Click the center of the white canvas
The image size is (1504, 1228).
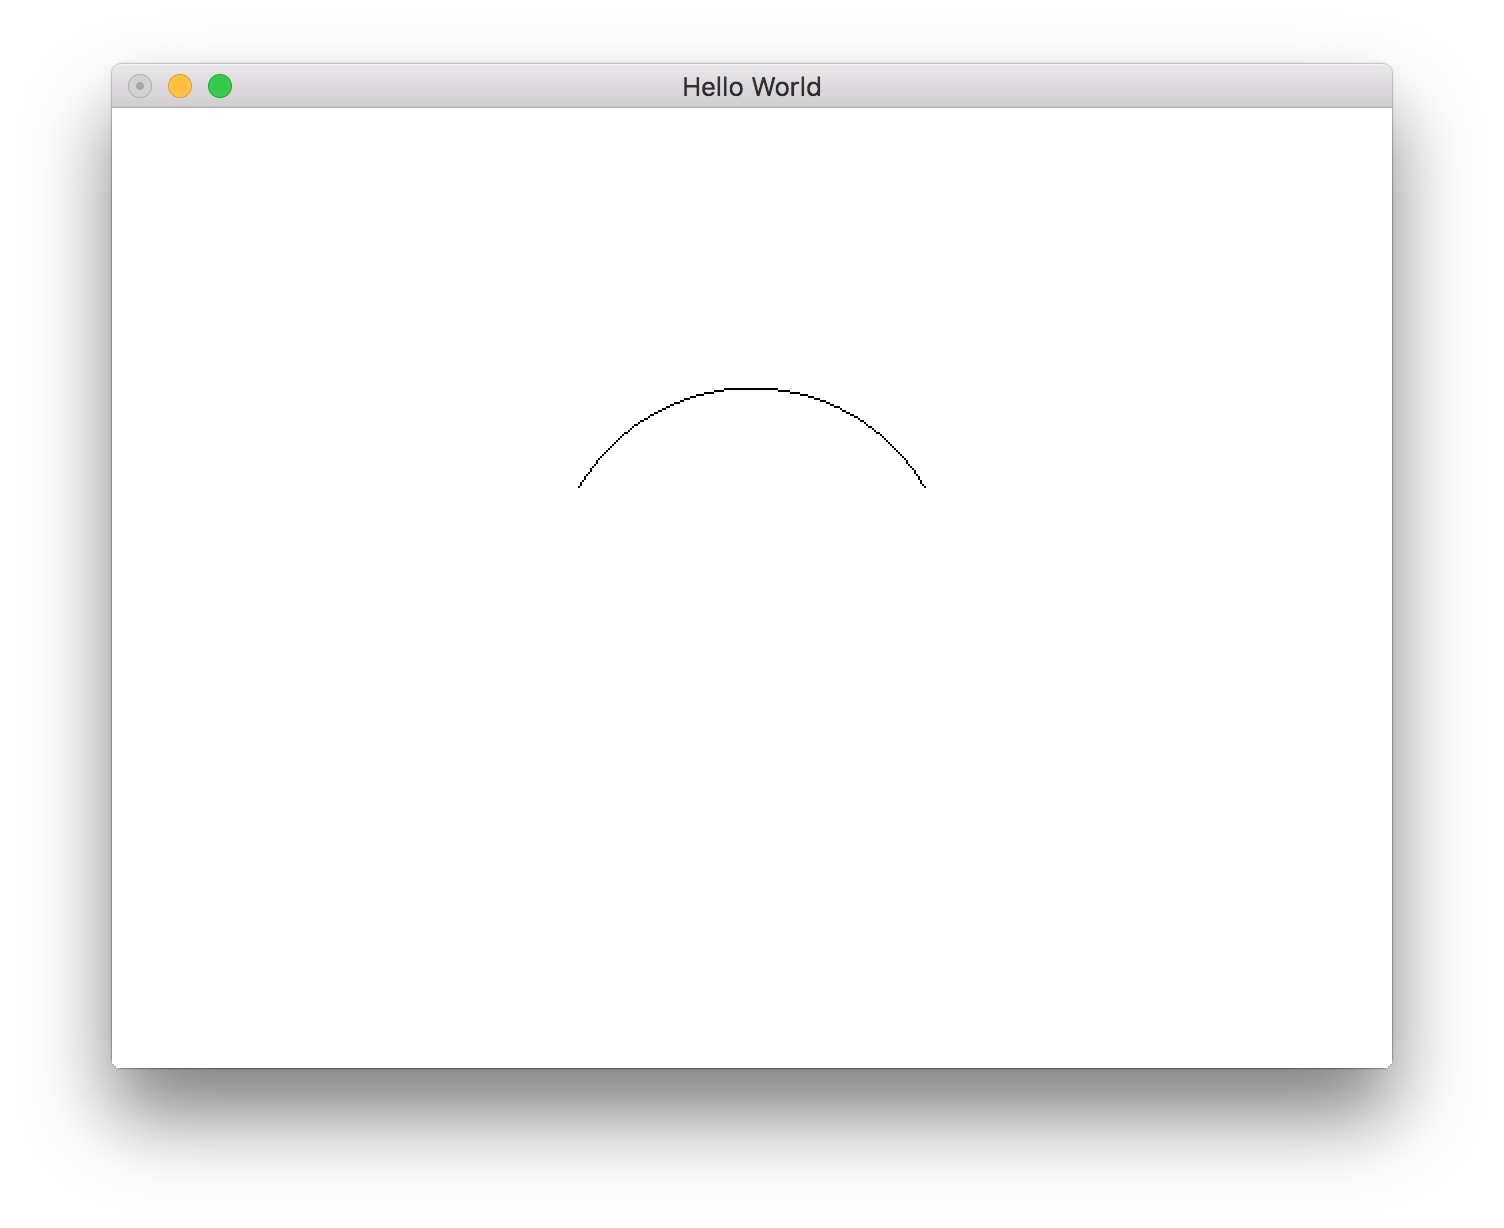pyautogui.click(x=752, y=585)
